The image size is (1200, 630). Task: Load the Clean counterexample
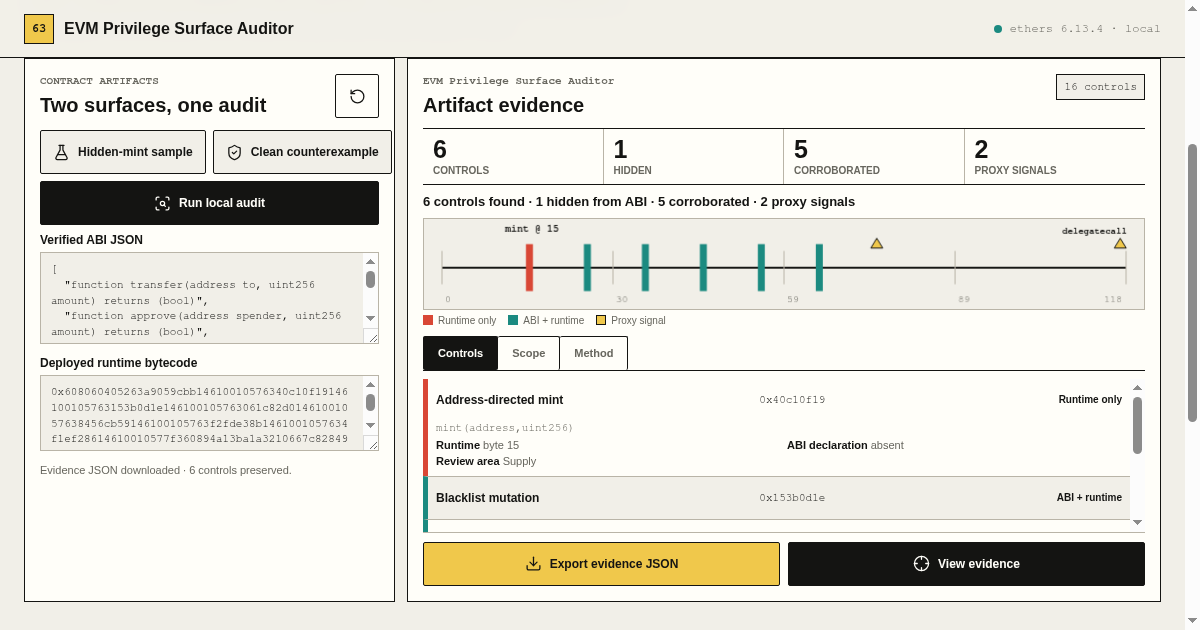[x=302, y=152]
